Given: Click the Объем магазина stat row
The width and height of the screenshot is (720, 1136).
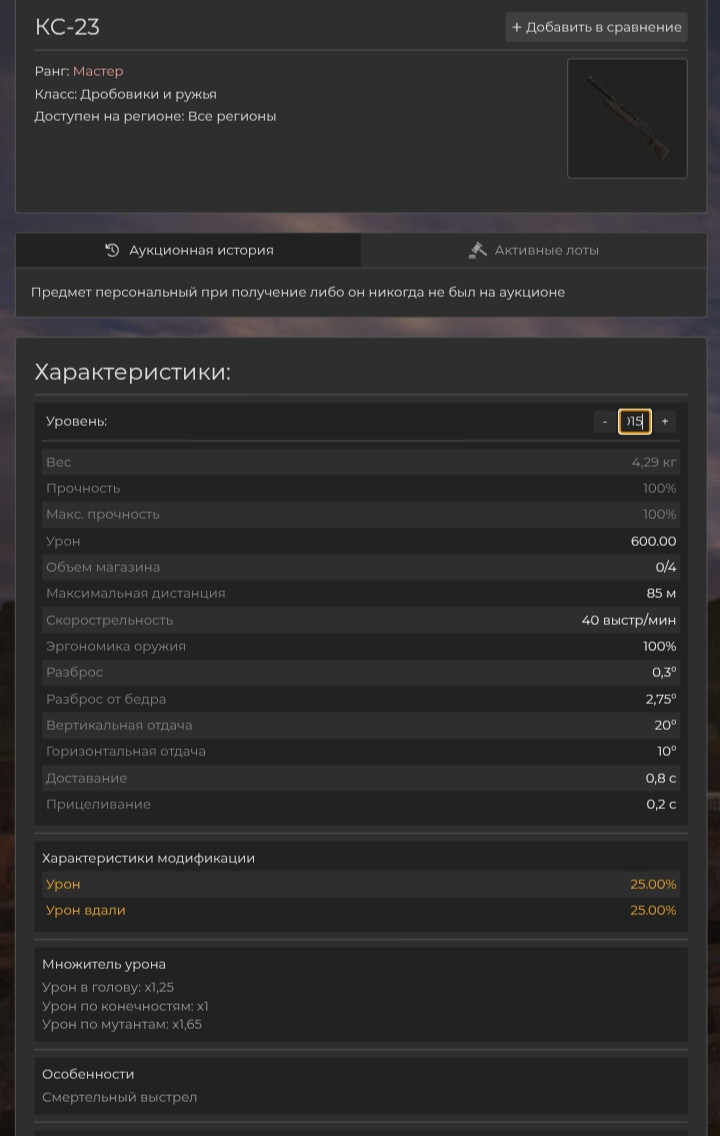Looking at the screenshot, I should point(361,567).
